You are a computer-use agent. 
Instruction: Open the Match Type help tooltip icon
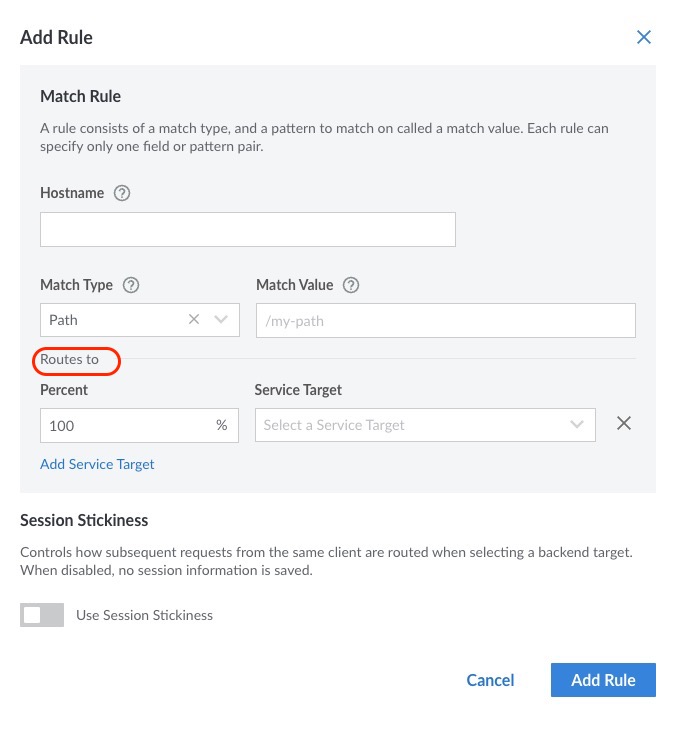(x=131, y=285)
